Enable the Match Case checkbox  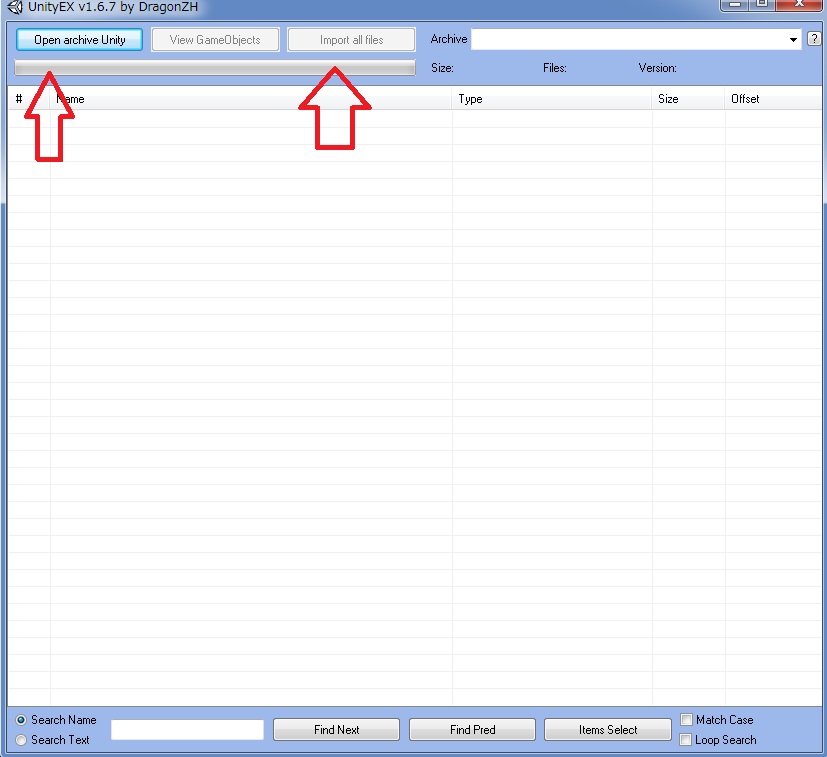686,720
